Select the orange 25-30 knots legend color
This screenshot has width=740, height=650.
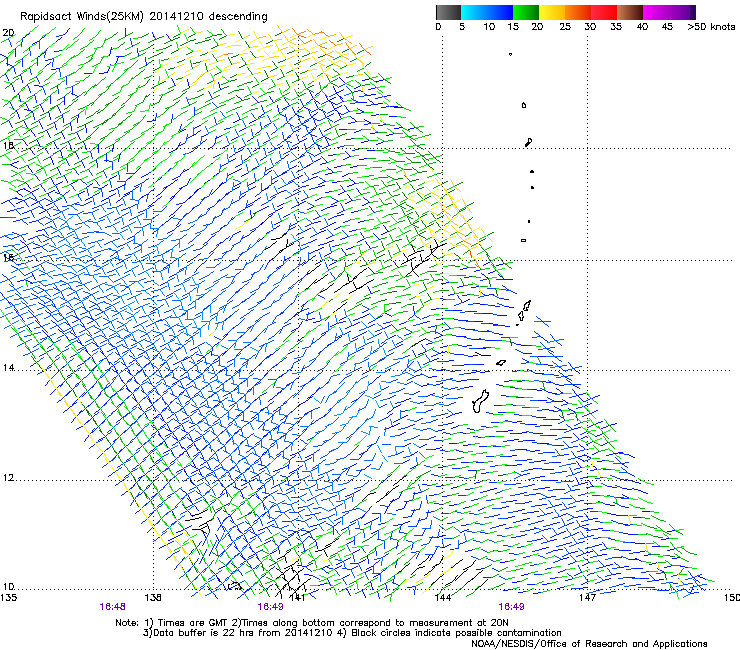[x=578, y=12]
